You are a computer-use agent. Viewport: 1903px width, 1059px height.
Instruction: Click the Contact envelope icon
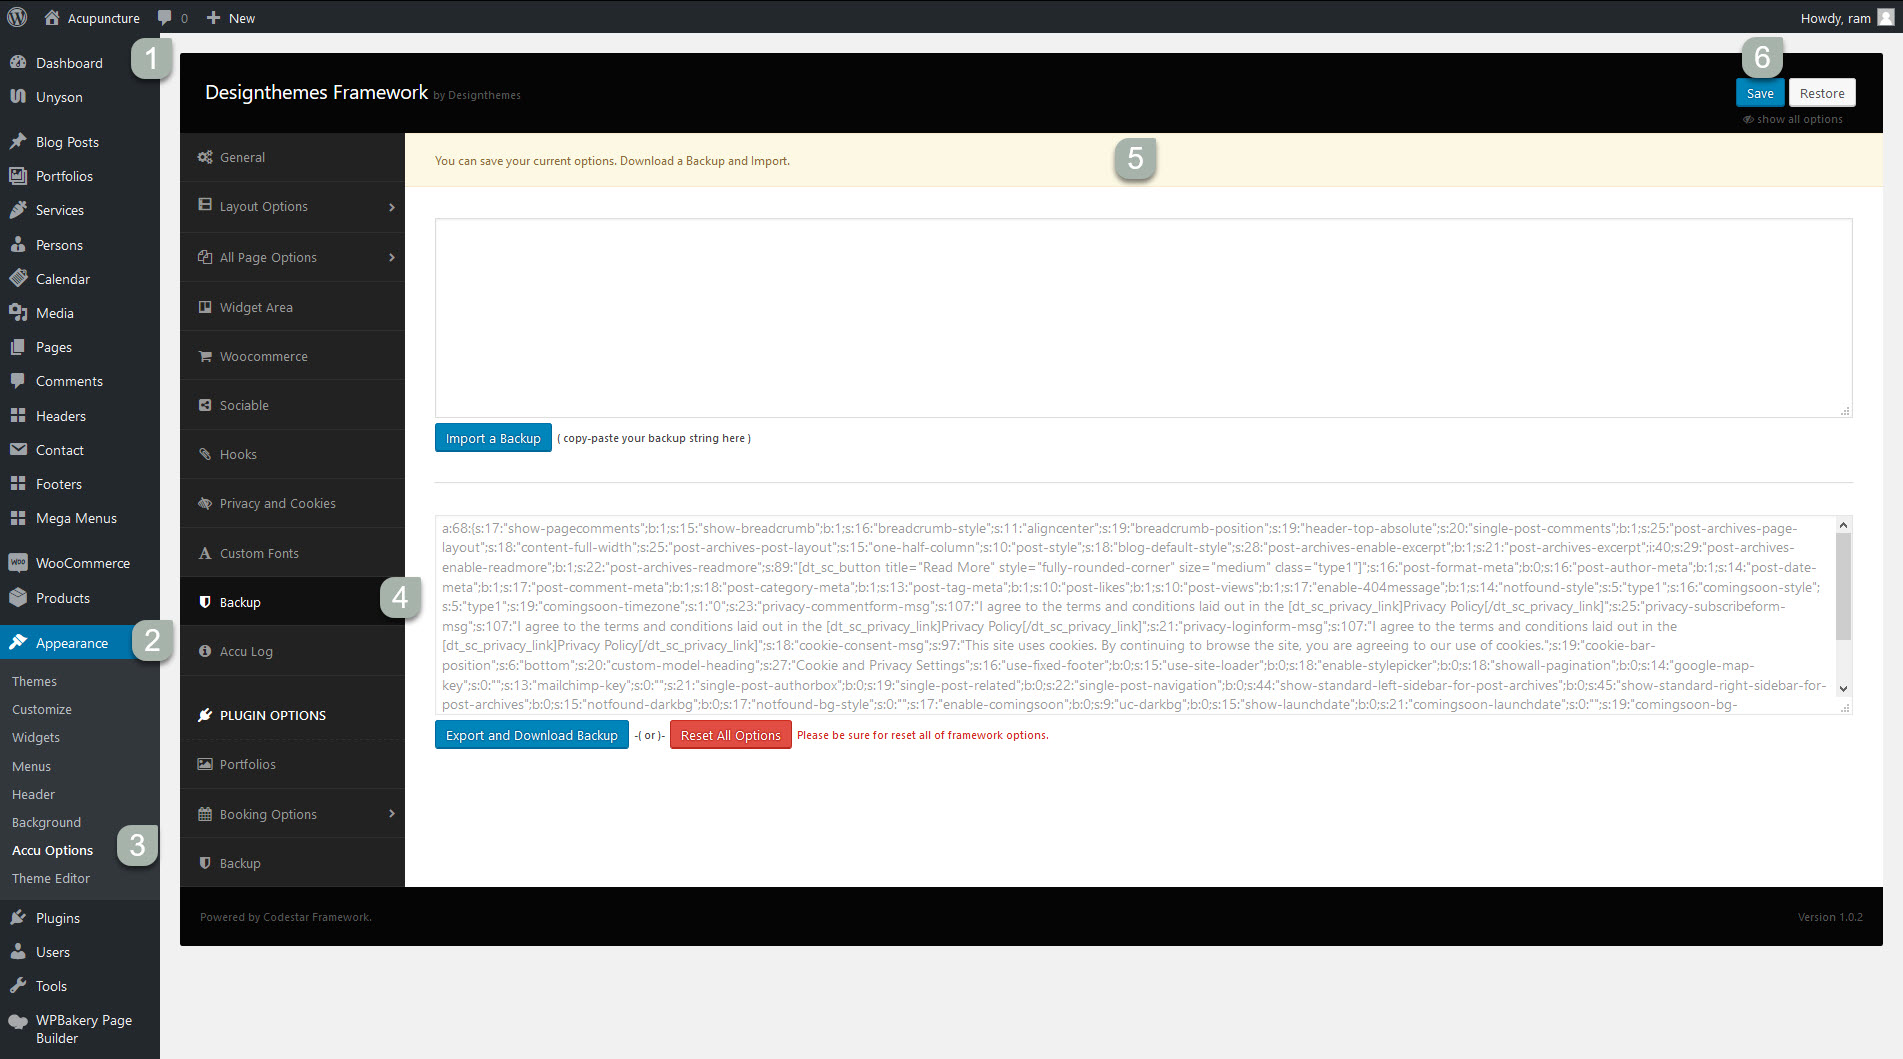(x=18, y=449)
